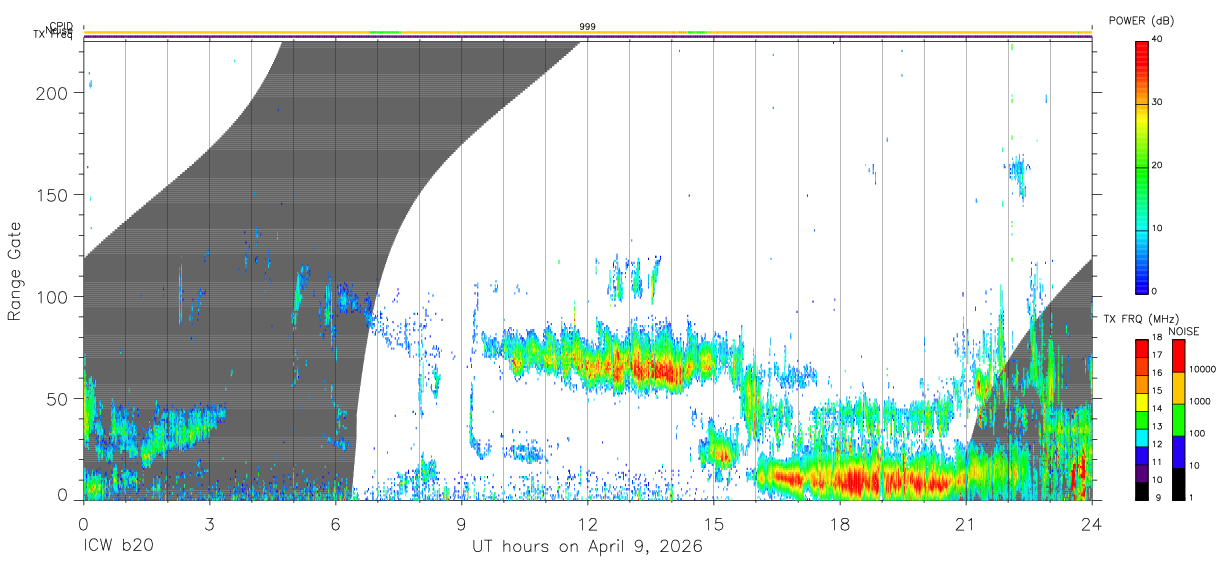Click the "16" label in TX FRQ legend

[1156, 373]
